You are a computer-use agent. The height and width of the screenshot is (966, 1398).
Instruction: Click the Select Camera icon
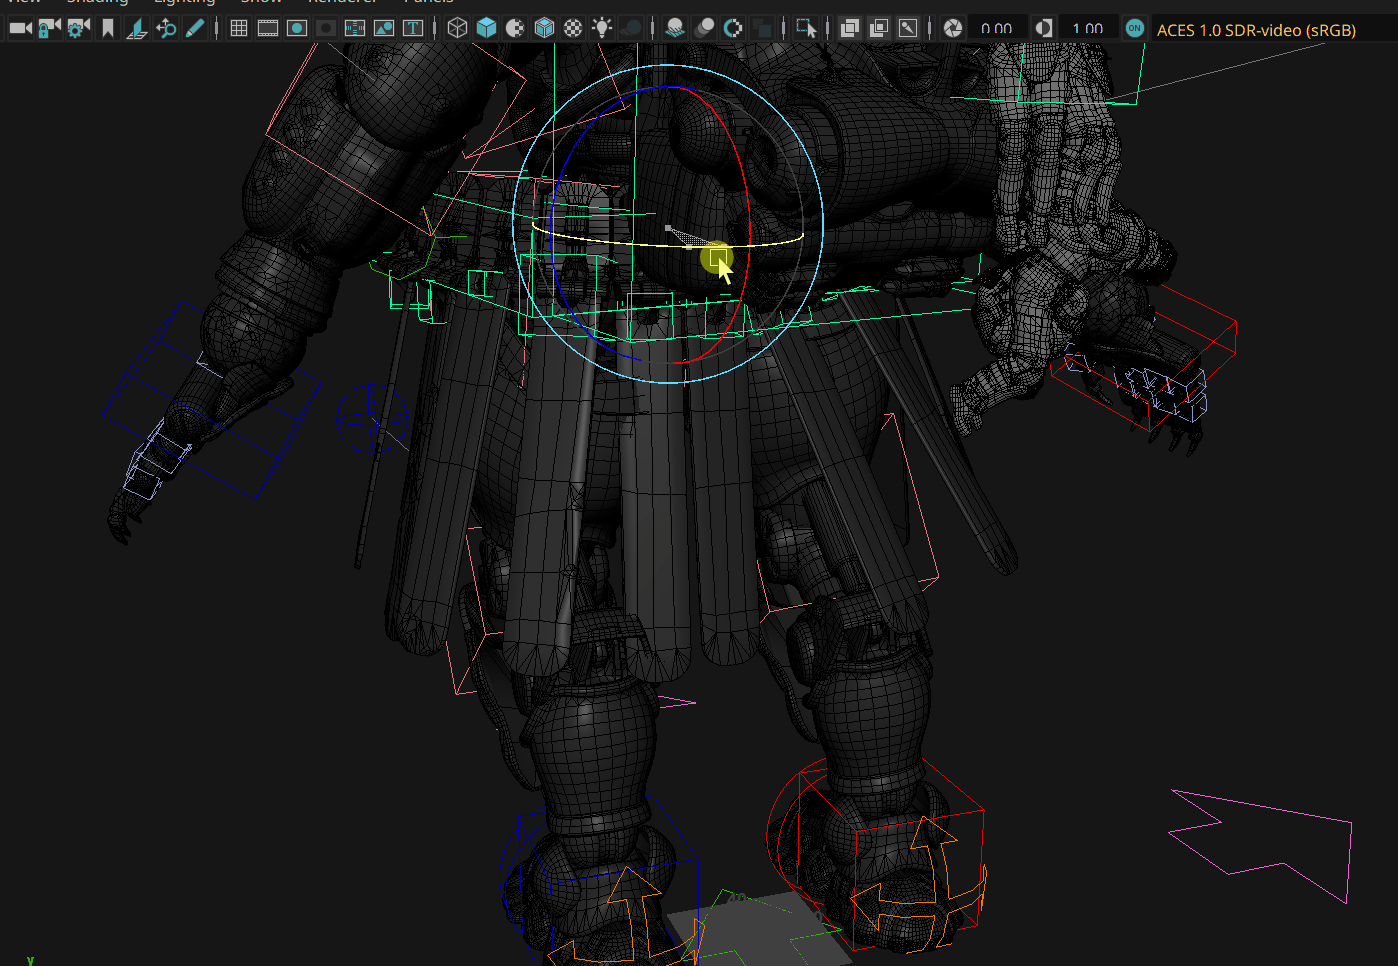coord(20,28)
